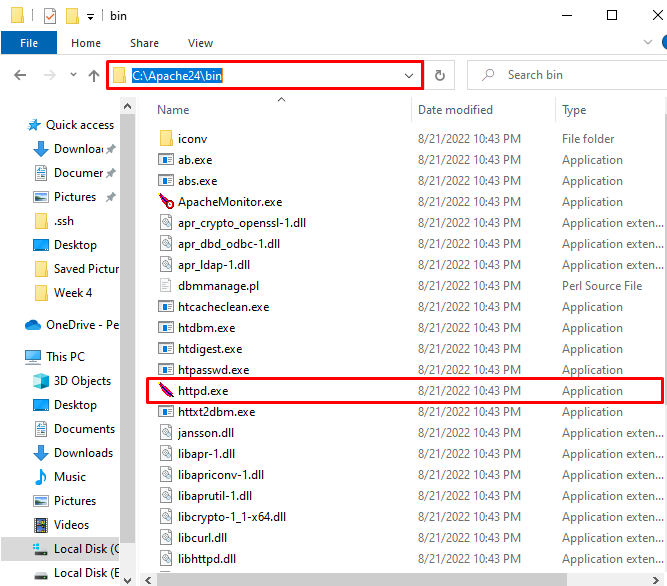Select Saved Pictures in Quick access
The image size is (667, 586).
click(x=86, y=269)
